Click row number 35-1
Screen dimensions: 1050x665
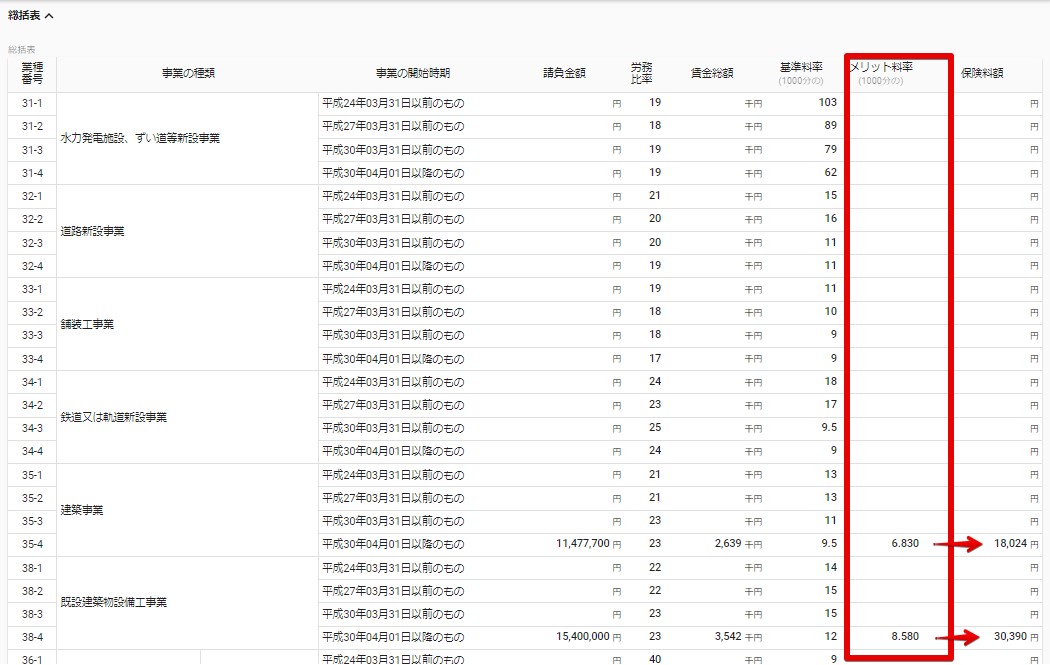coord(32,475)
